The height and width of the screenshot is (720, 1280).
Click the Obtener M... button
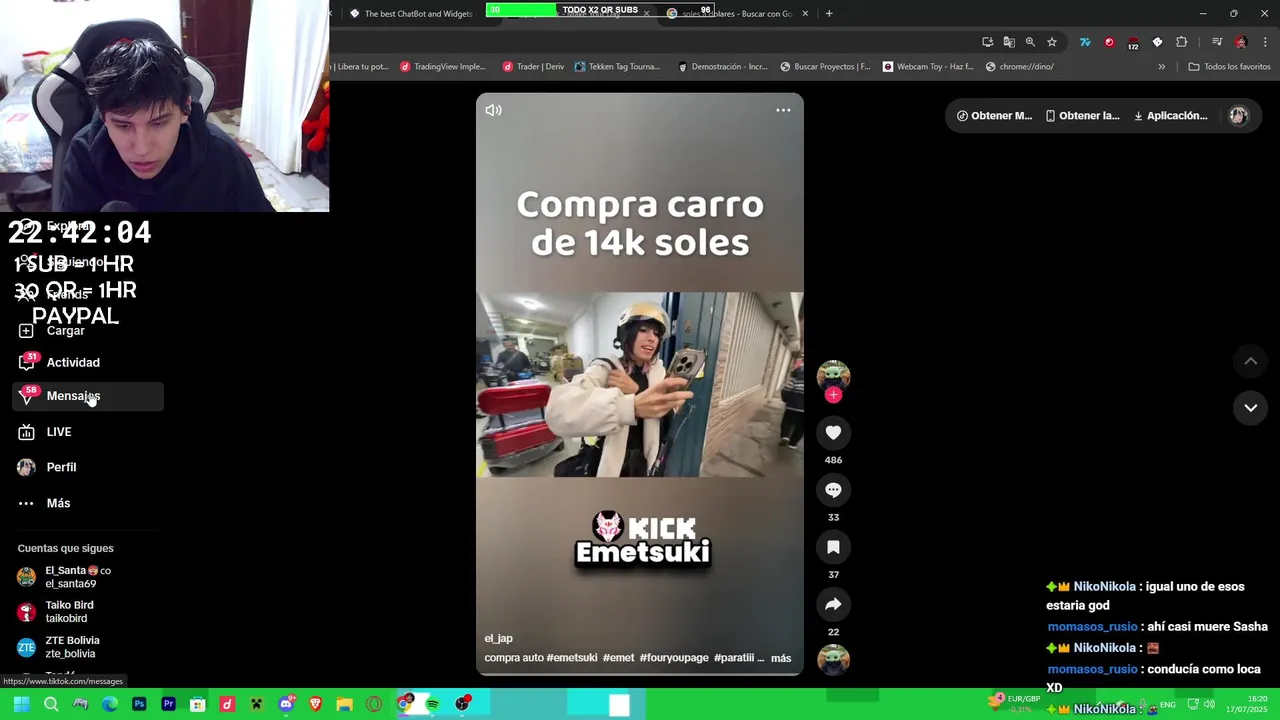click(x=994, y=116)
